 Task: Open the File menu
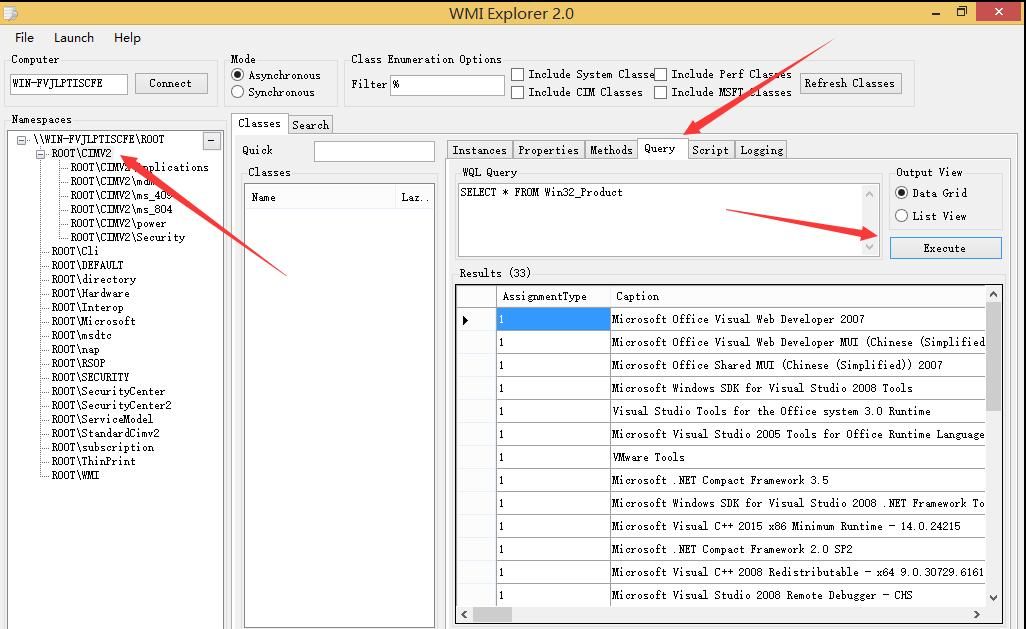pos(24,38)
